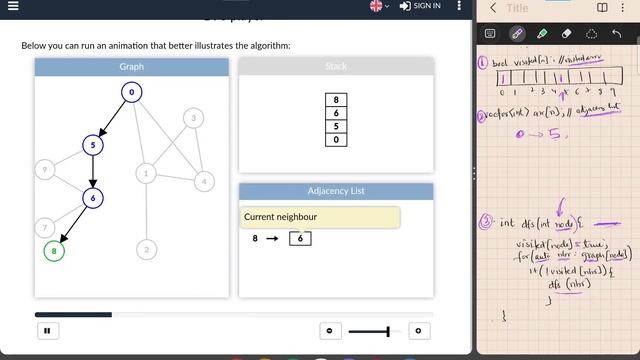Screen dimensions: 640x360
Task: Click the Title field in notes
Action: point(517,8)
